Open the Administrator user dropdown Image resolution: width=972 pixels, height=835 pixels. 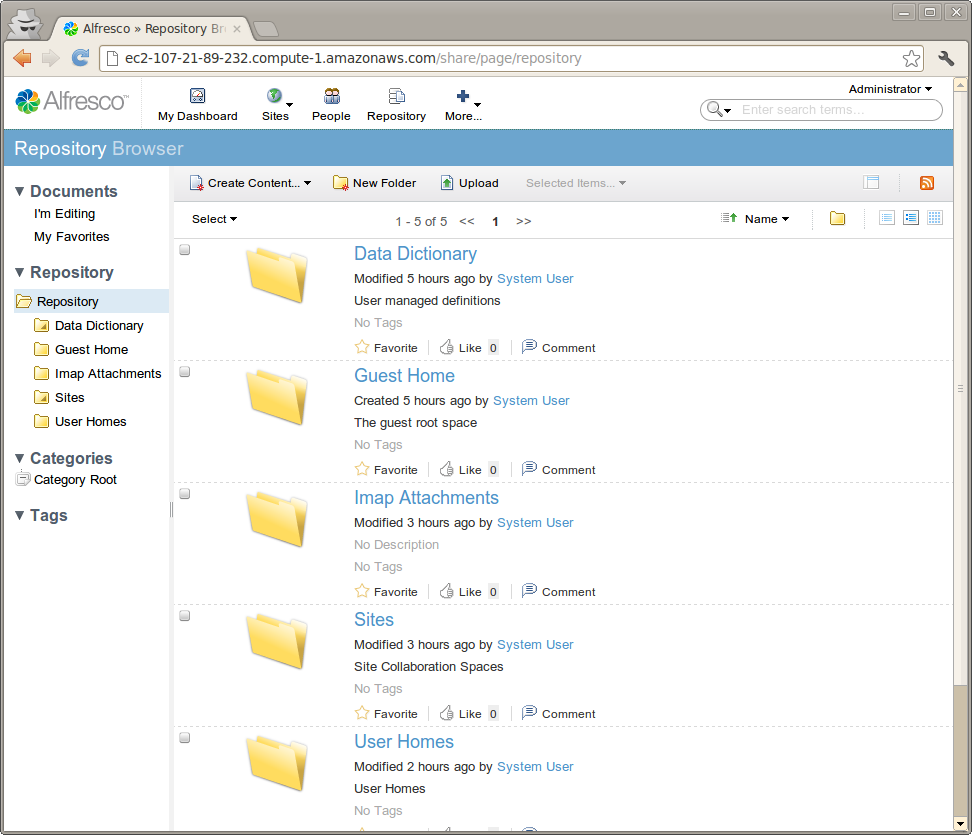[x=890, y=89]
